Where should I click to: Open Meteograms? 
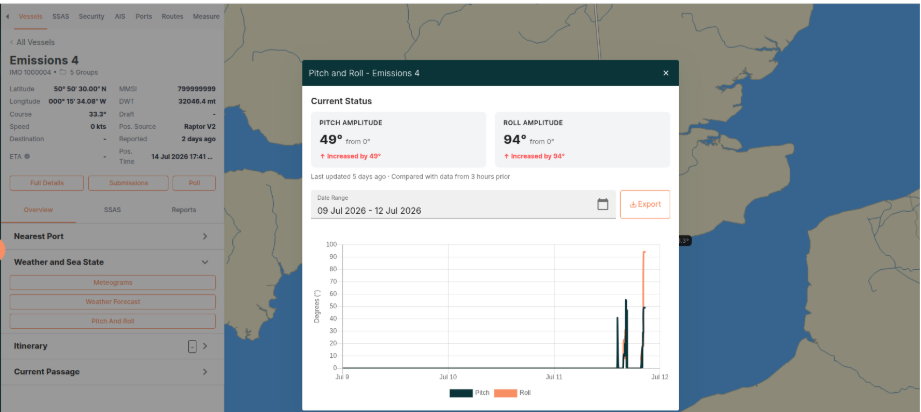(113, 283)
